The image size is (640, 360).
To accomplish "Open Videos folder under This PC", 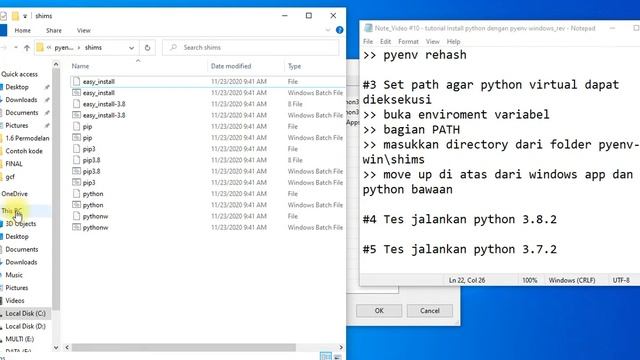I will pos(15,301).
